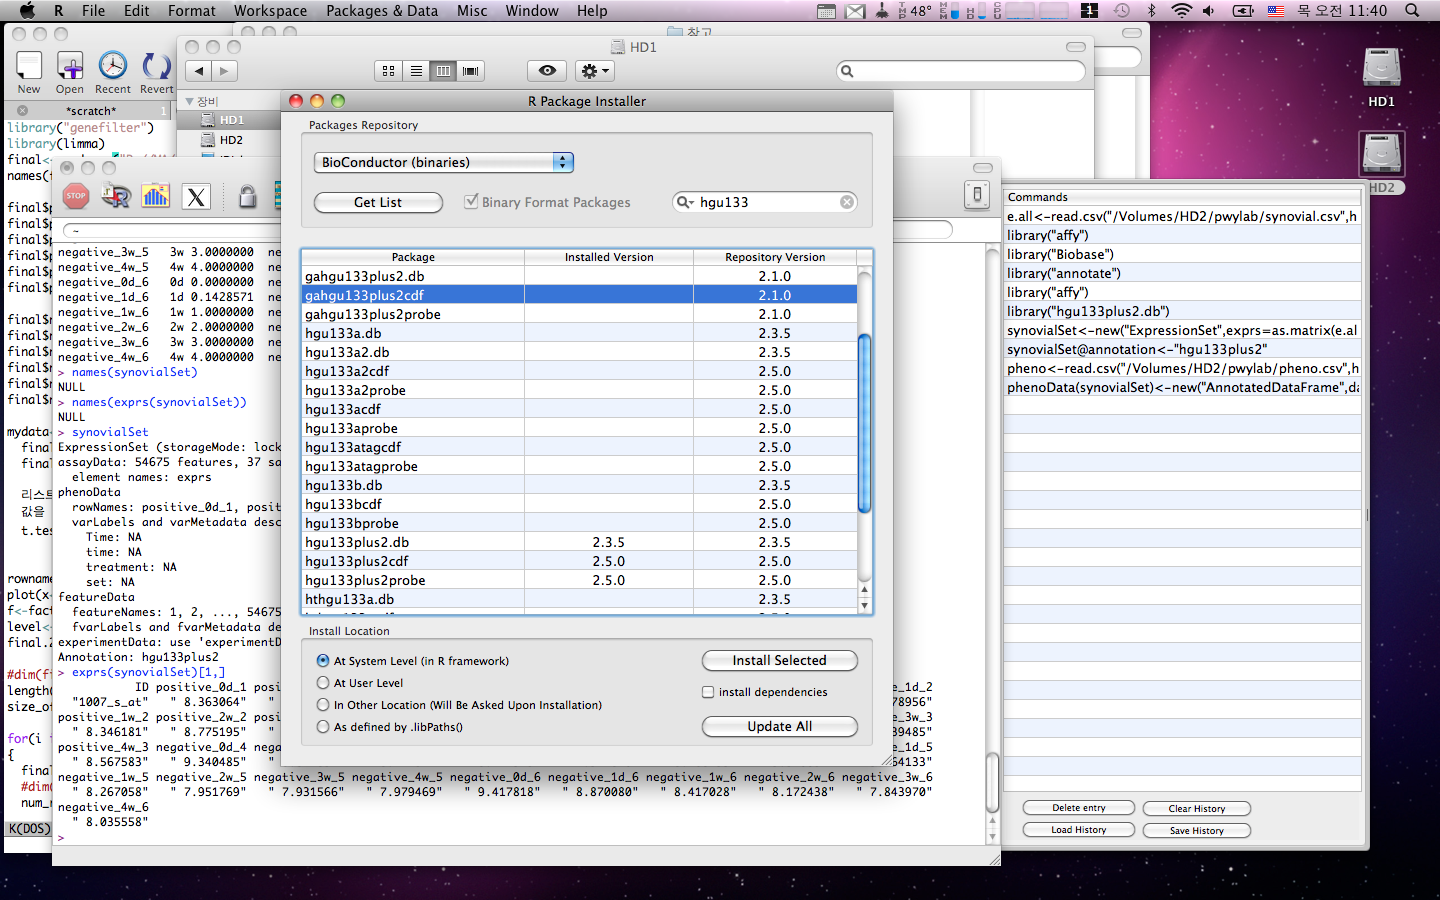Click the Load History button

coord(1079,830)
